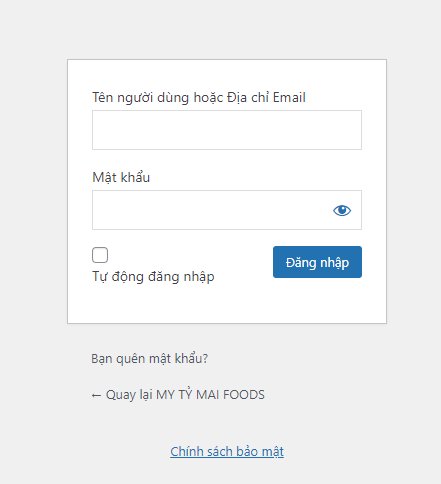Image resolution: width=441 pixels, height=484 pixels.
Task: Focus the username or email input field
Action: tap(227, 130)
